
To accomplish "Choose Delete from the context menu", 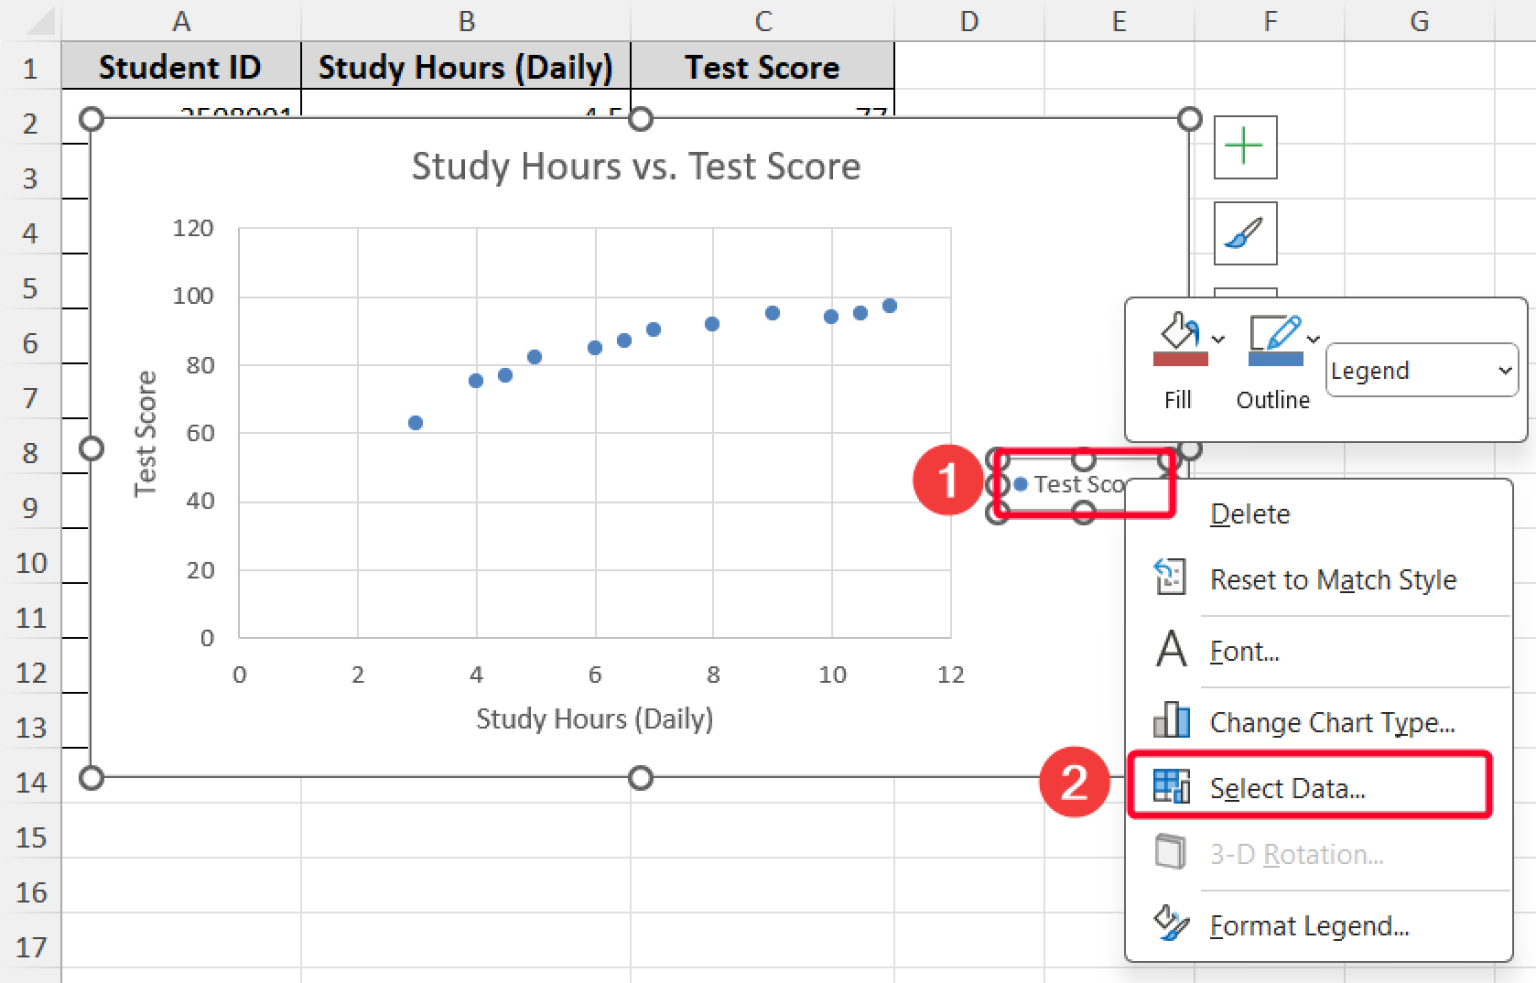I will pos(1249,513).
